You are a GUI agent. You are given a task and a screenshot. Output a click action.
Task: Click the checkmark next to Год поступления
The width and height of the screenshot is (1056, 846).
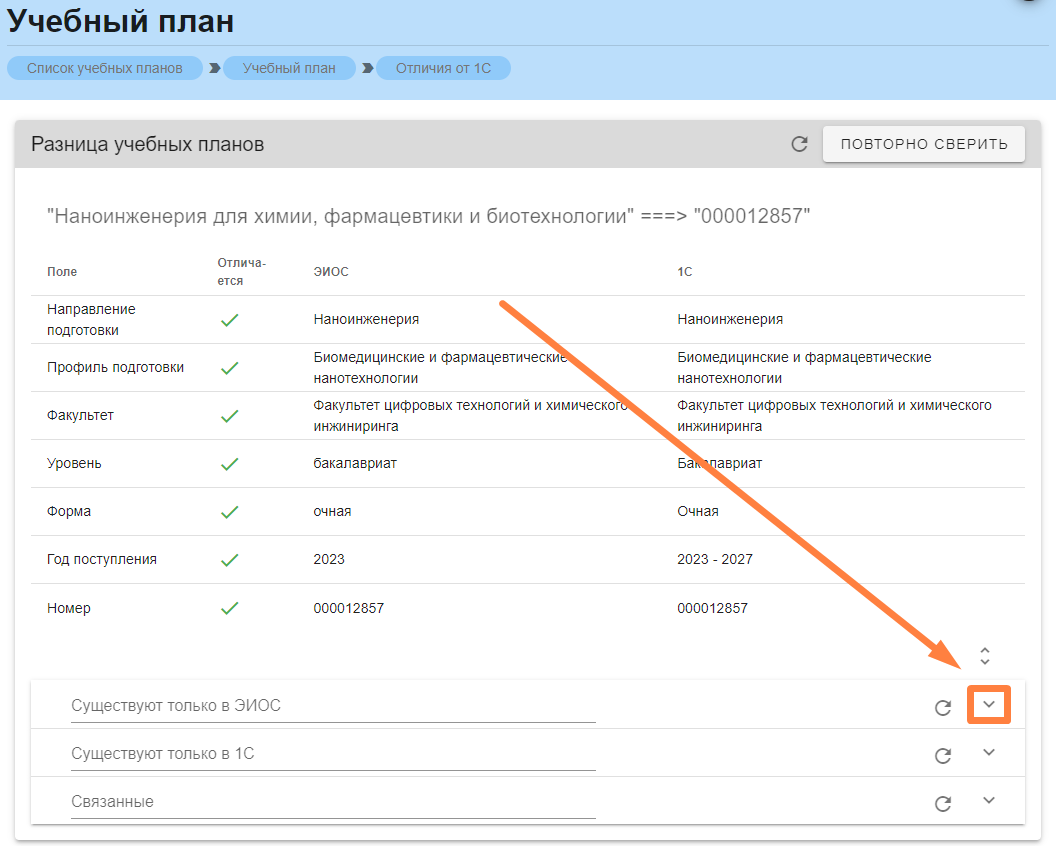(x=230, y=560)
